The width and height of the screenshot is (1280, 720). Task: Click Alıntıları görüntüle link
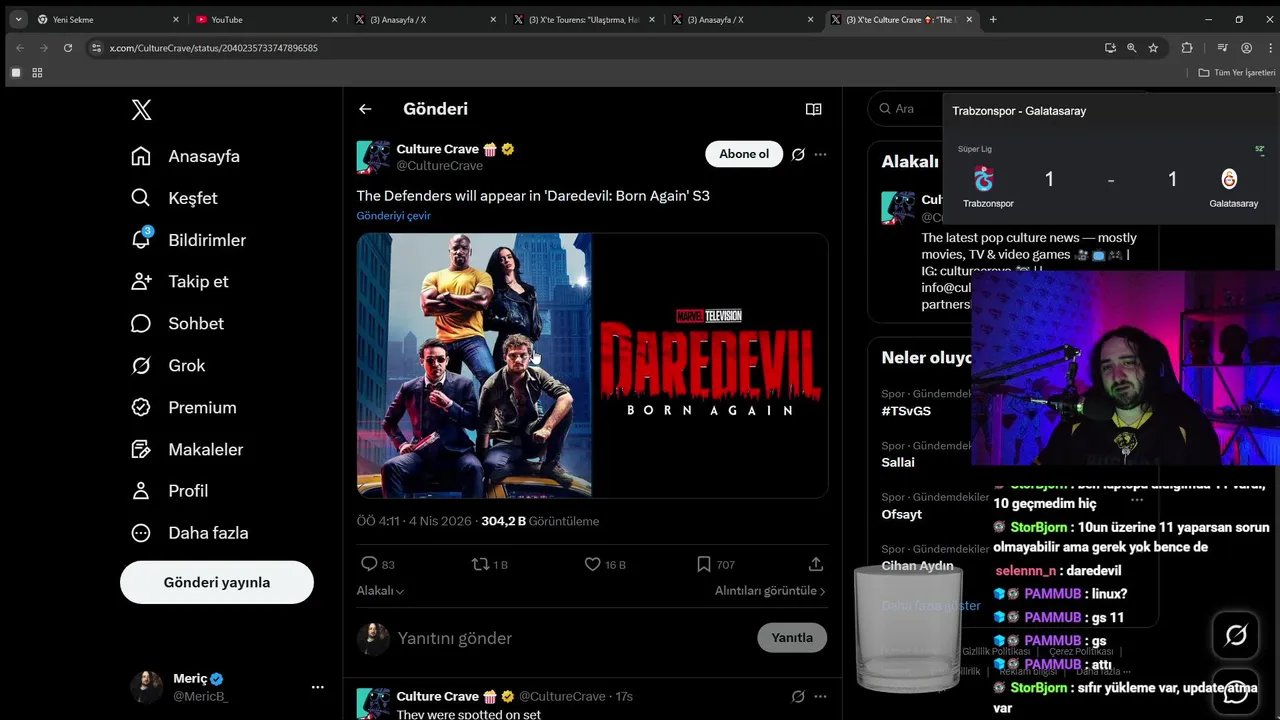[770, 591]
